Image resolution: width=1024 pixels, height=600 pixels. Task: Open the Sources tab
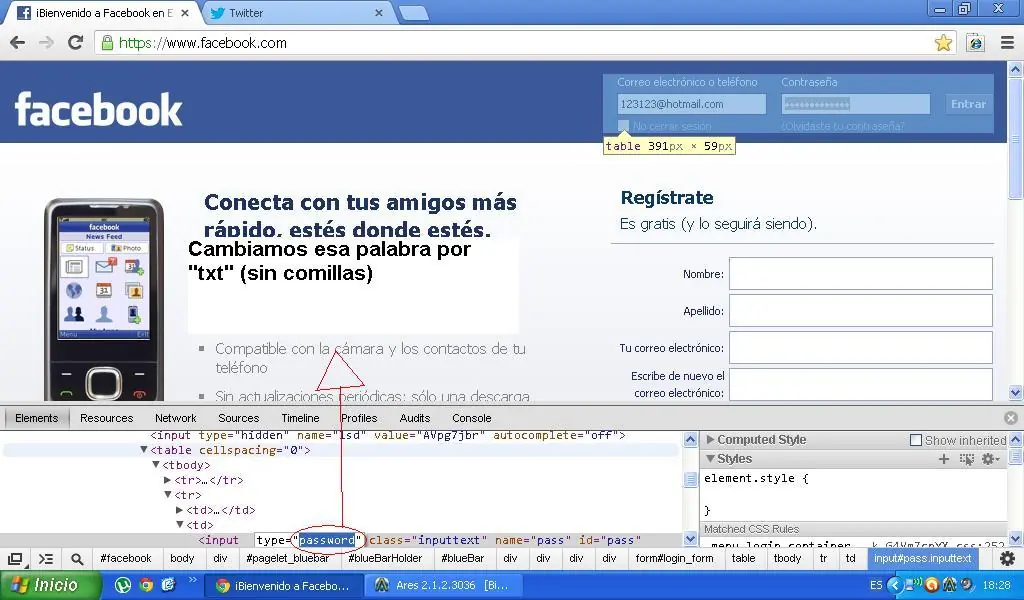click(238, 418)
